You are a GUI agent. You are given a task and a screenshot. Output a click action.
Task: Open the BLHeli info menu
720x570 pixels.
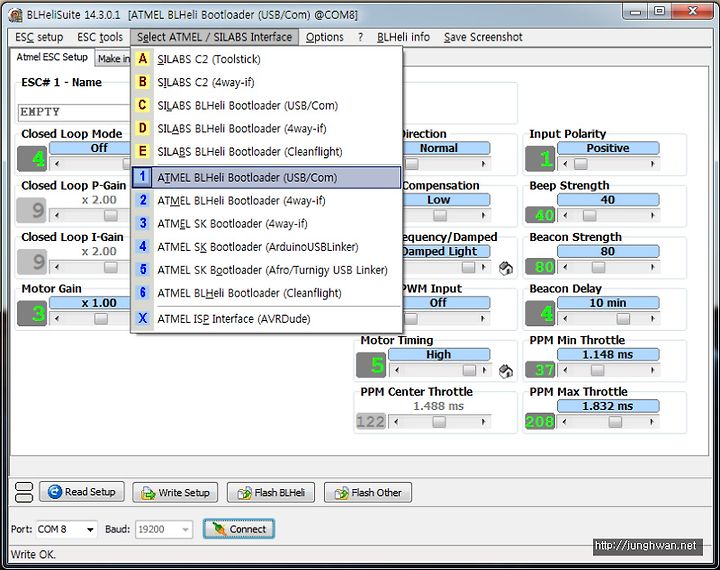tap(403, 37)
